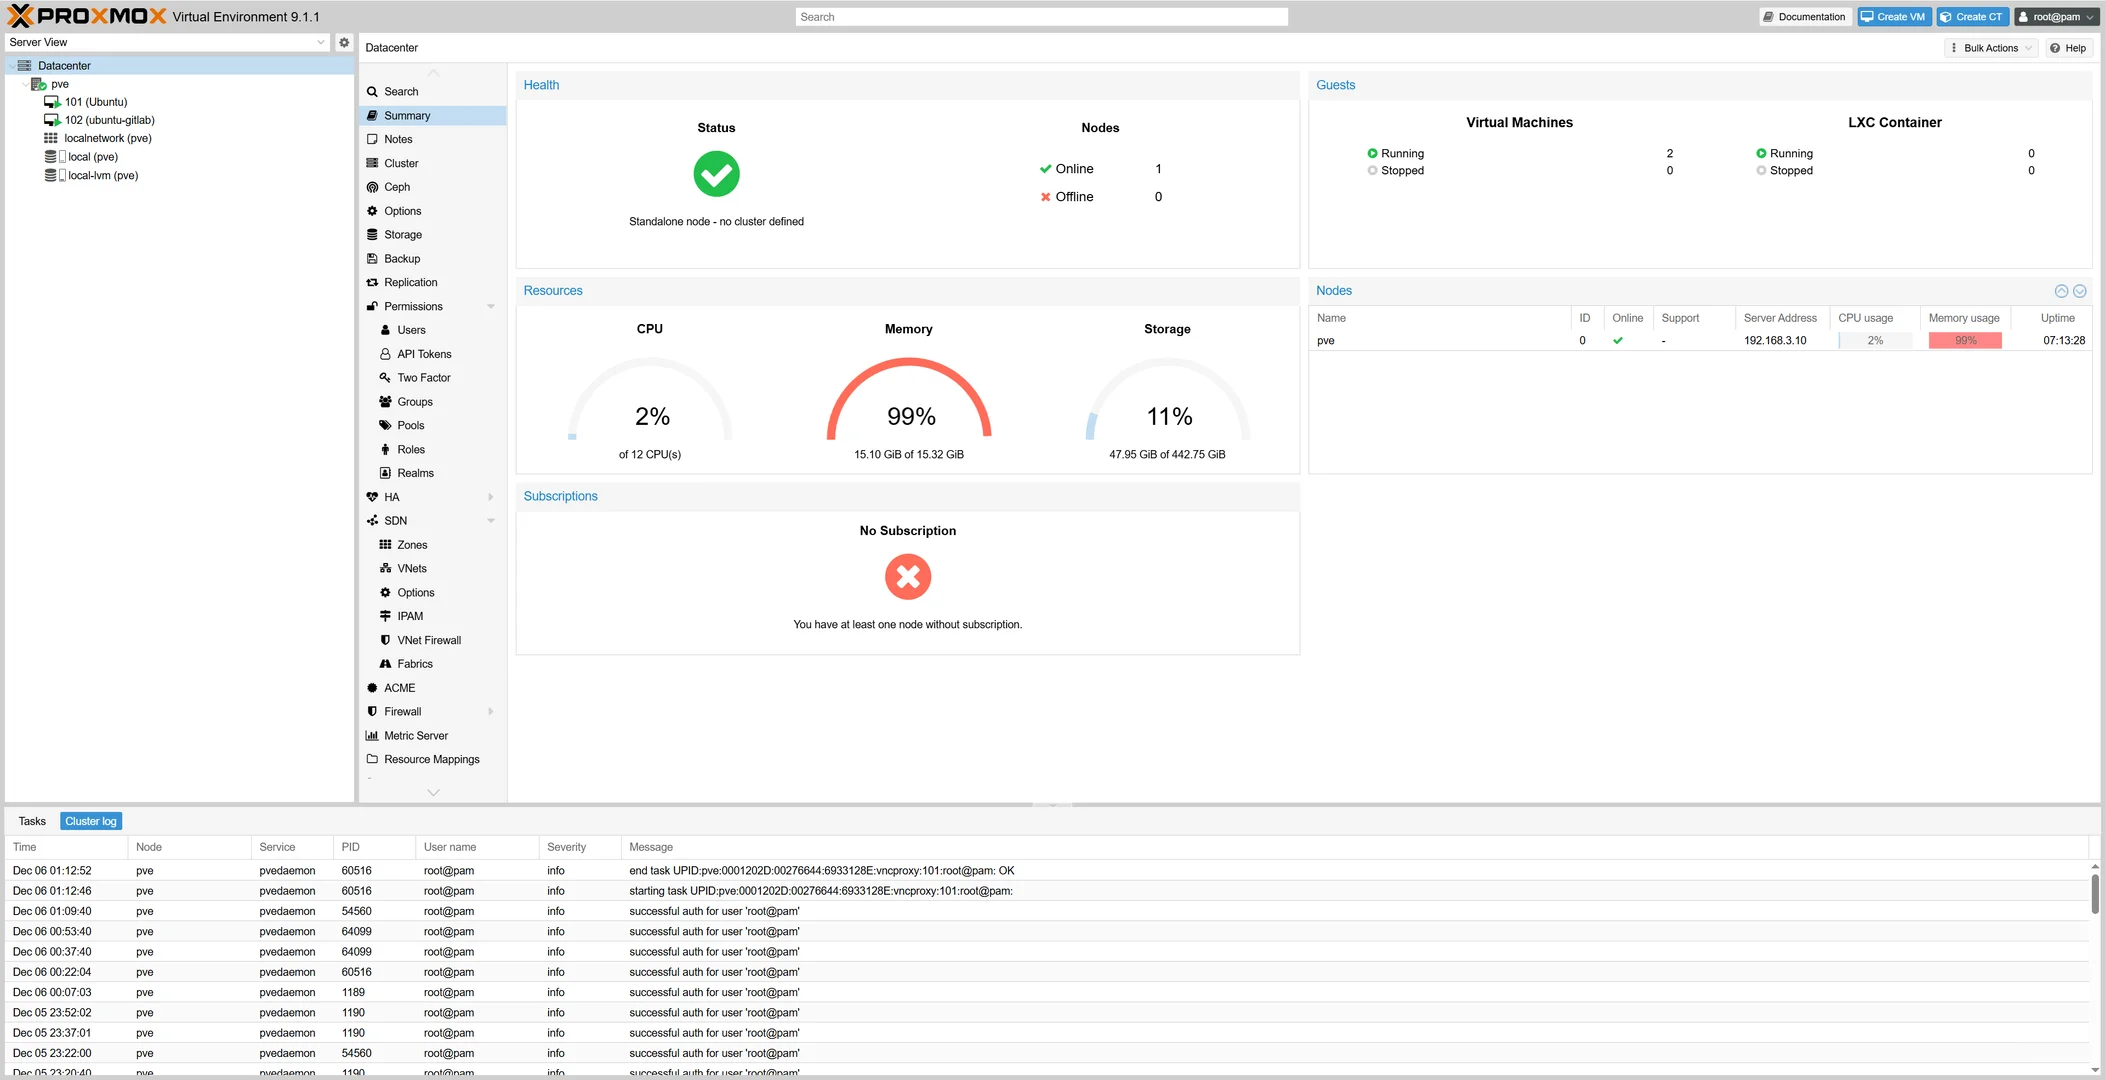
Task: Open the root@pam user menu
Action: (x=2055, y=17)
